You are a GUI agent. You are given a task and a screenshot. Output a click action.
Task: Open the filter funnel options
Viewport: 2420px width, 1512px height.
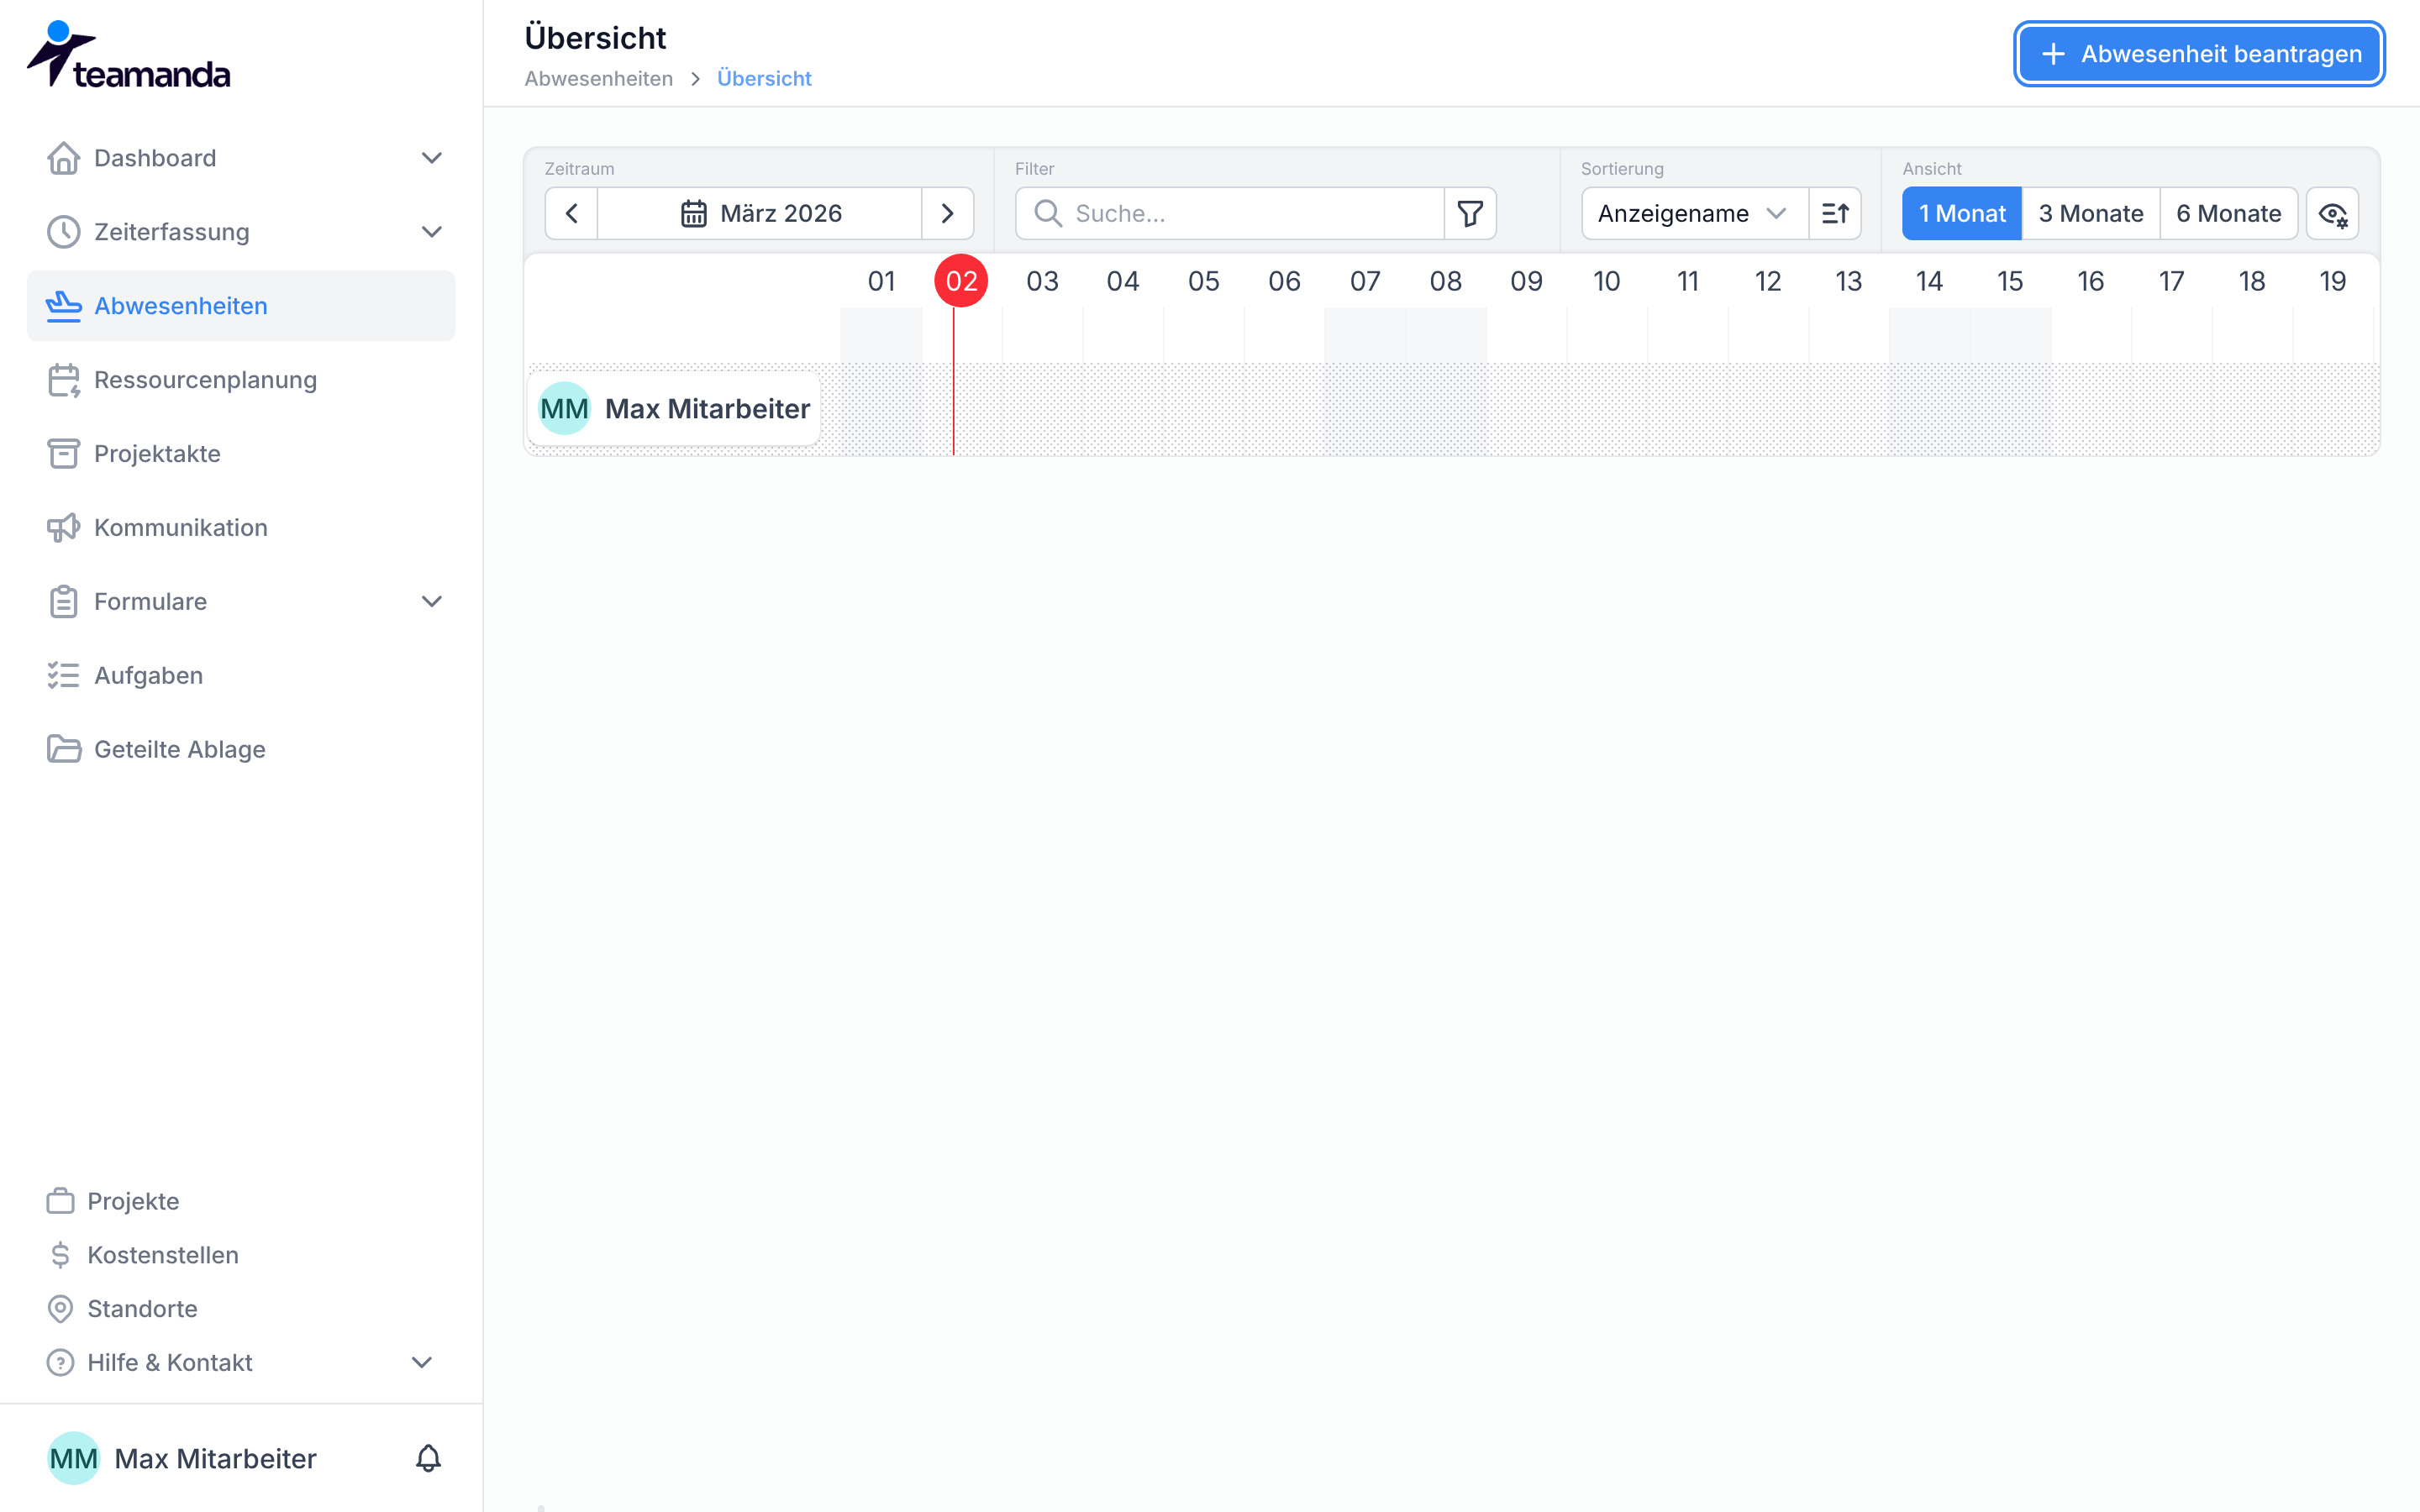tap(1470, 213)
